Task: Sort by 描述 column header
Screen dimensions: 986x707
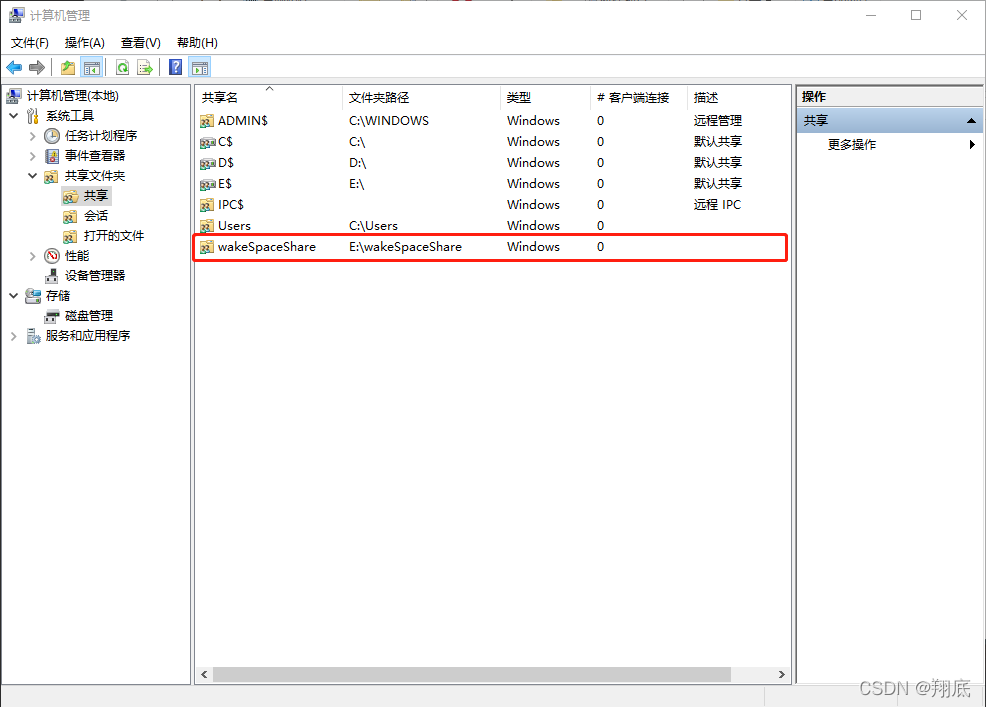Action: pyautogui.click(x=738, y=97)
